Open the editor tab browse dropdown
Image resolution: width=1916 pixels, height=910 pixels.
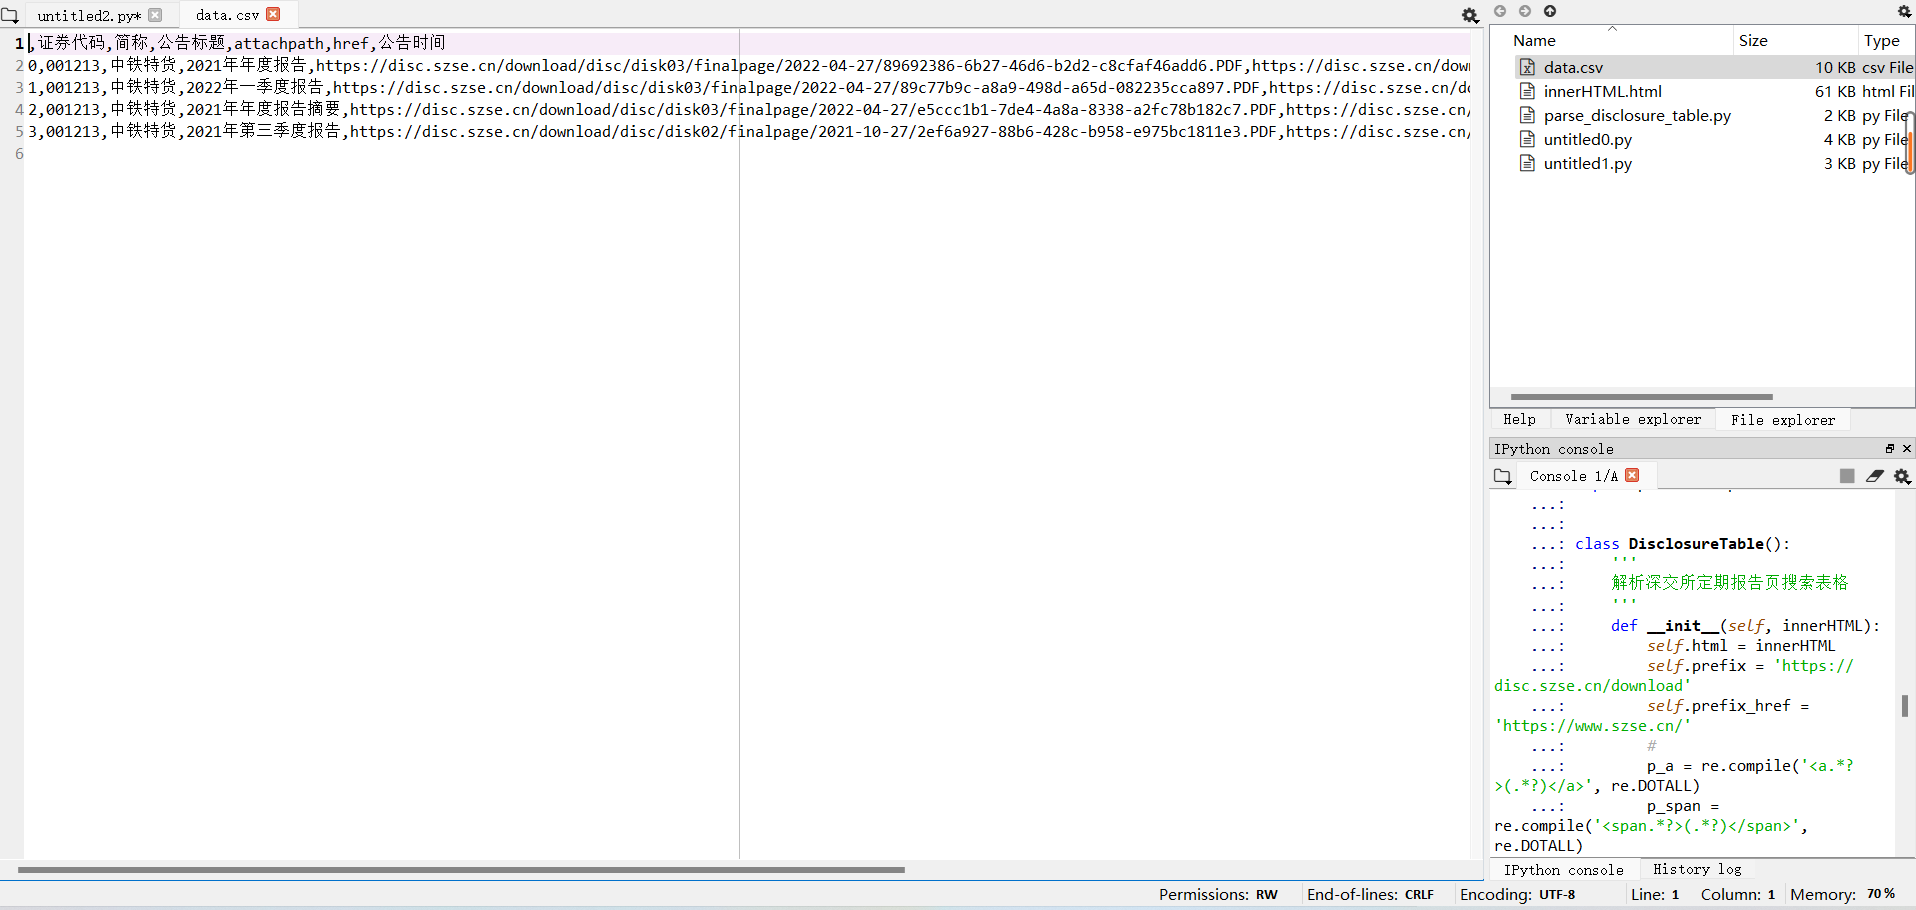10,15
